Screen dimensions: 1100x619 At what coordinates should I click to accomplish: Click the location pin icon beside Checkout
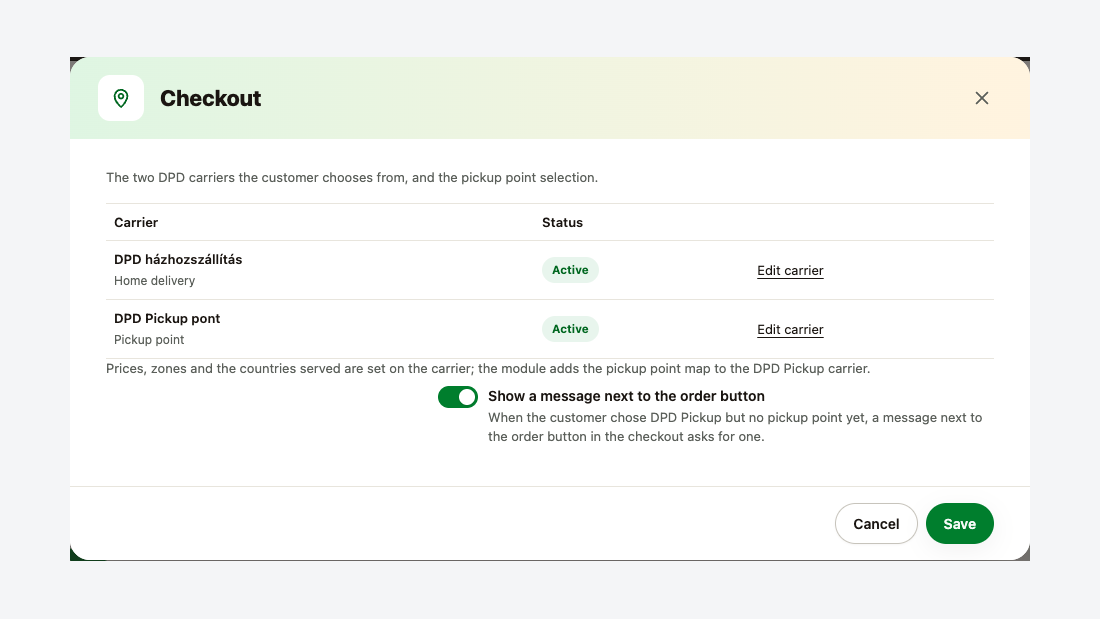tap(121, 98)
